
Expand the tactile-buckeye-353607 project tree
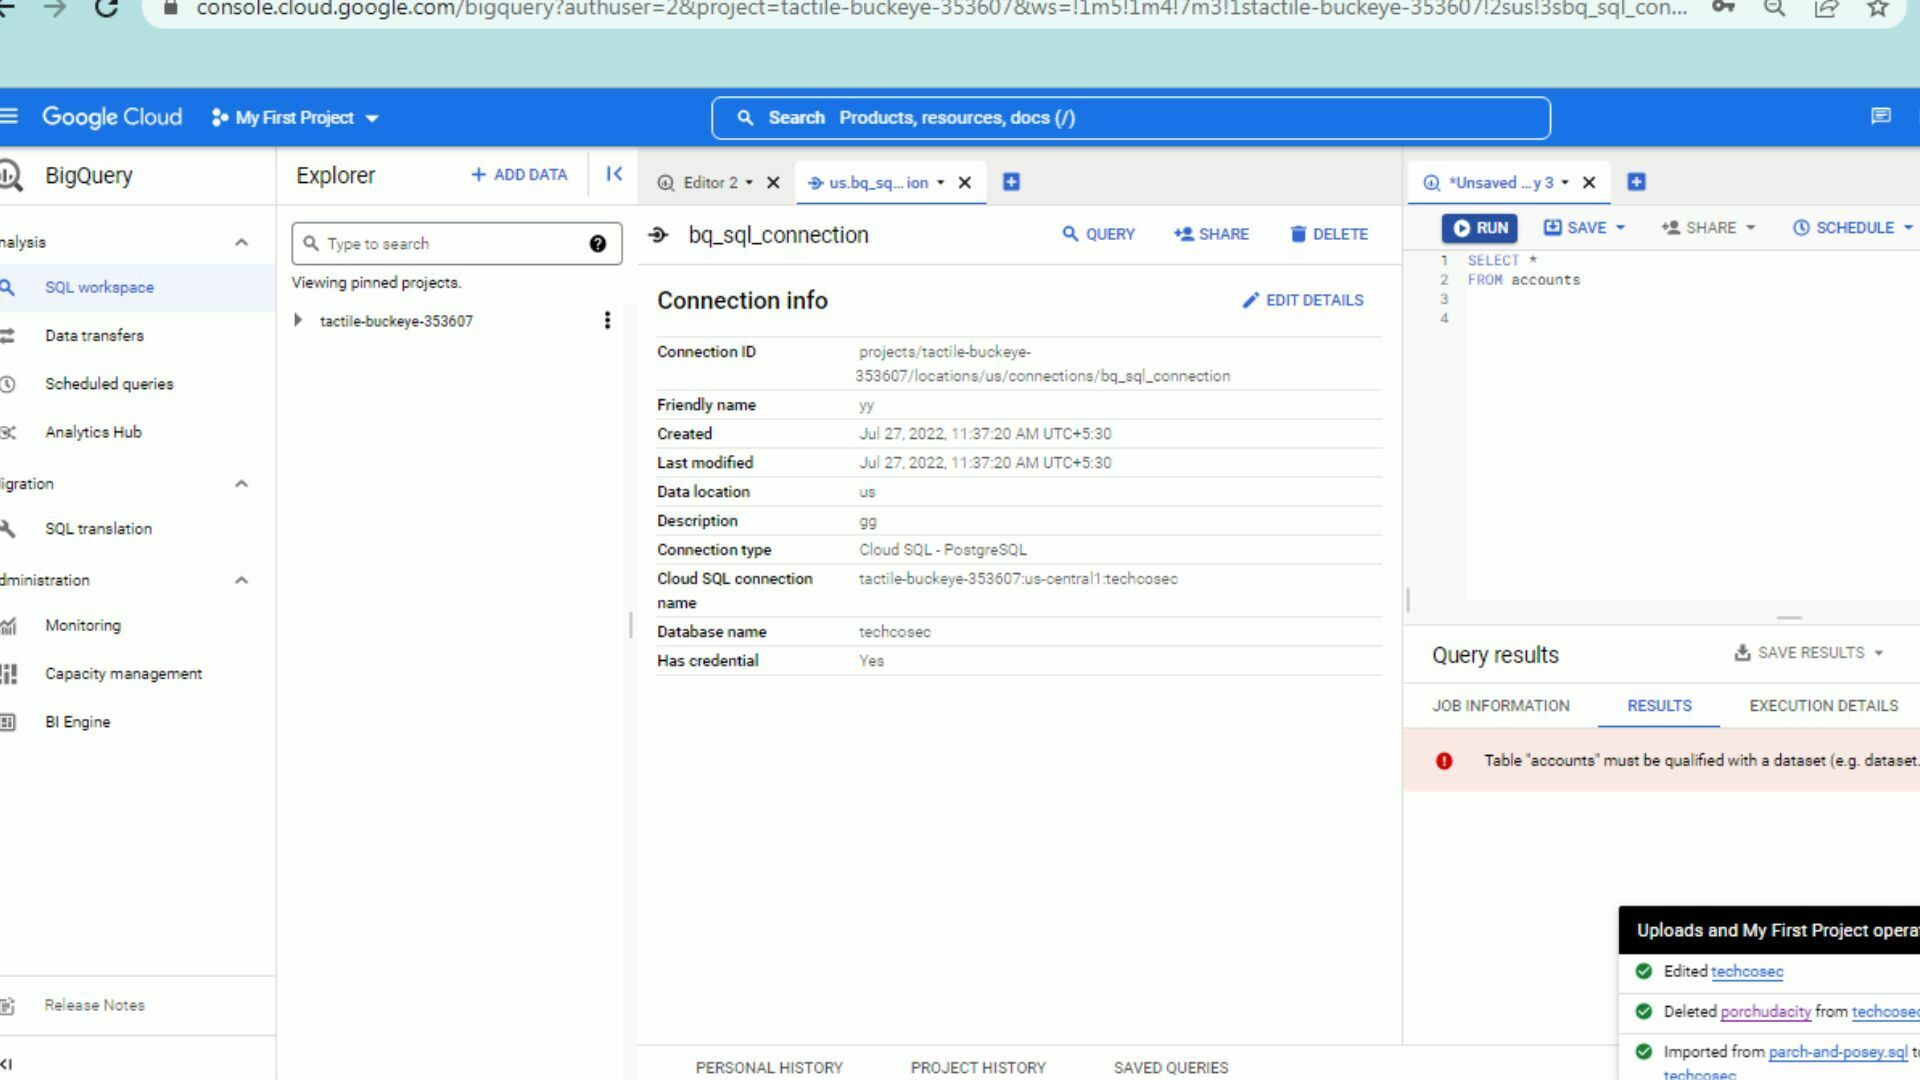(297, 321)
